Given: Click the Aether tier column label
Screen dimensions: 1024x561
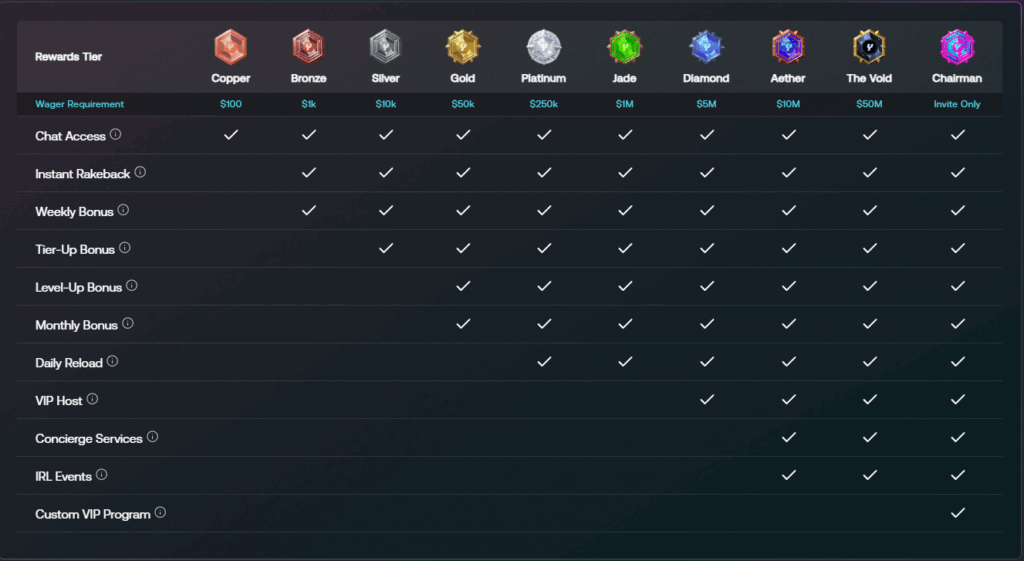Looking at the screenshot, I should (788, 78).
